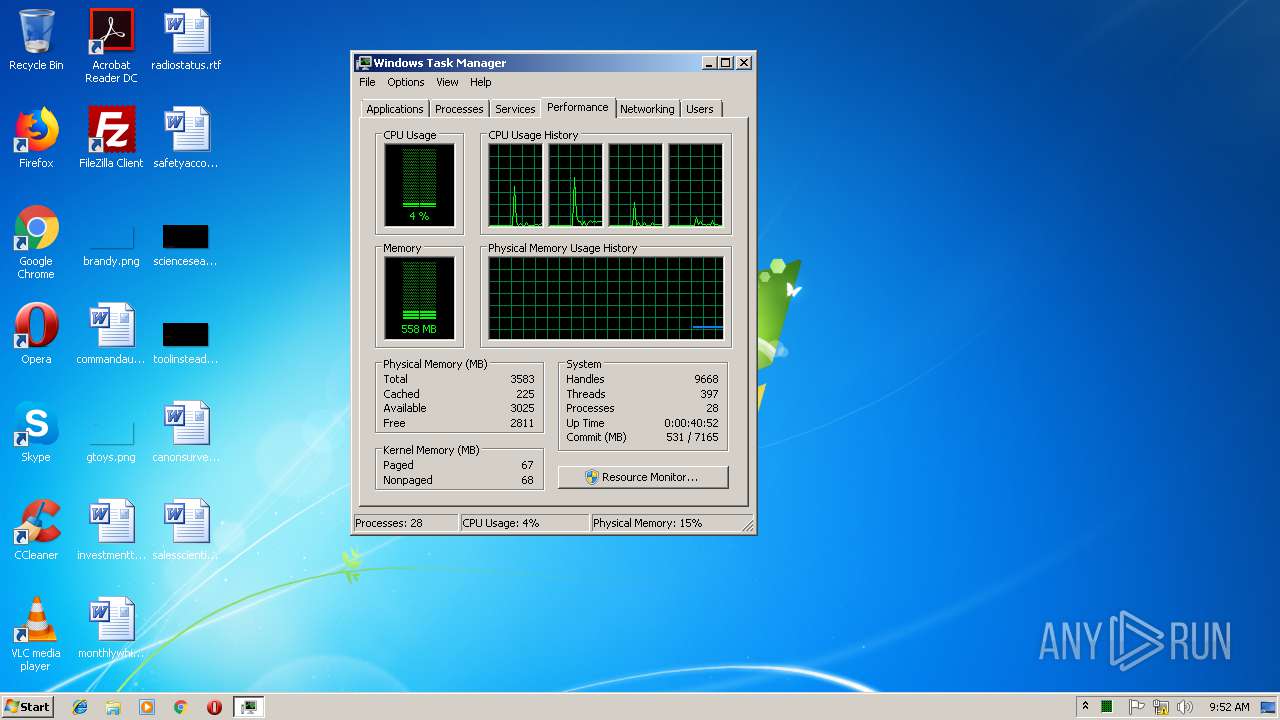
Task: Click Chrome icon in taskbar
Action: (x=181, y=707)
